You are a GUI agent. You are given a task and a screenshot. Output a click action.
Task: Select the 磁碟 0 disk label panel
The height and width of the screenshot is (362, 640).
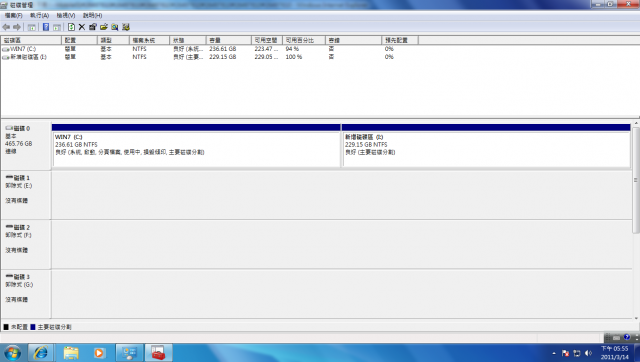click(26, 145)
